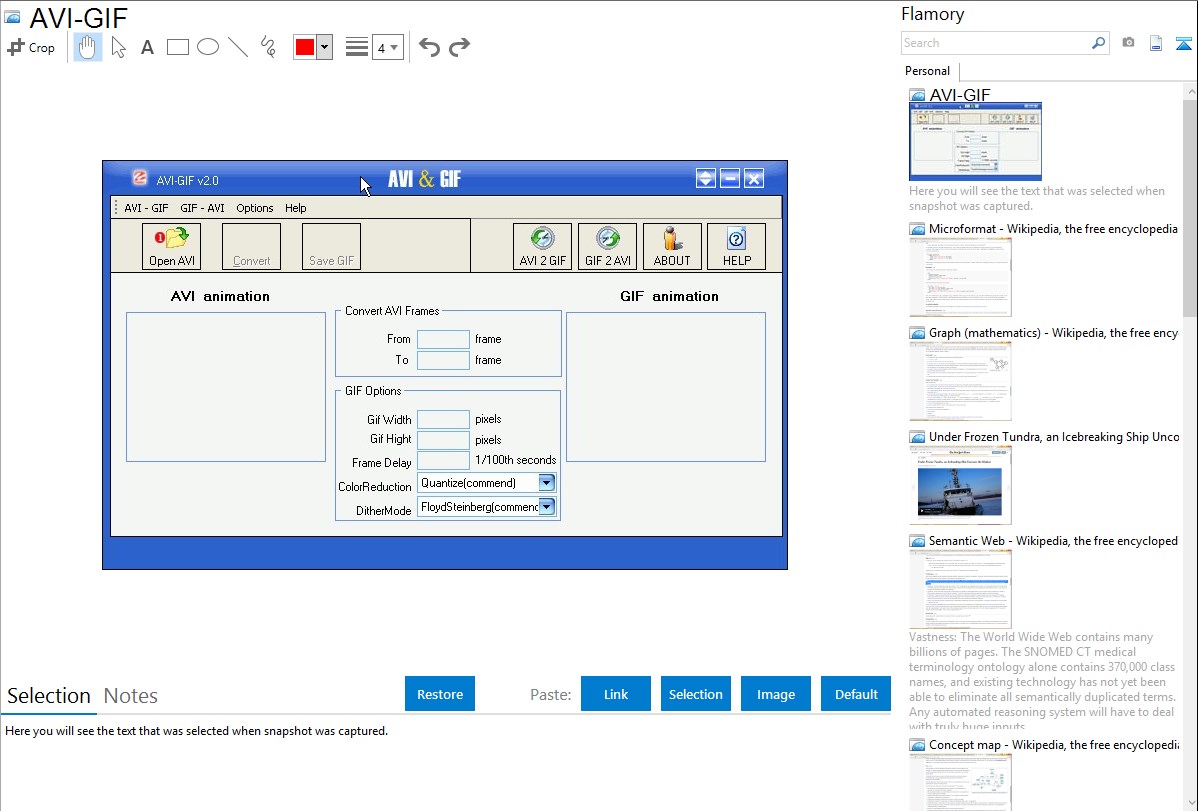Select the straight line tool
Screen dimensions: 1198x811
click(238, 47)
